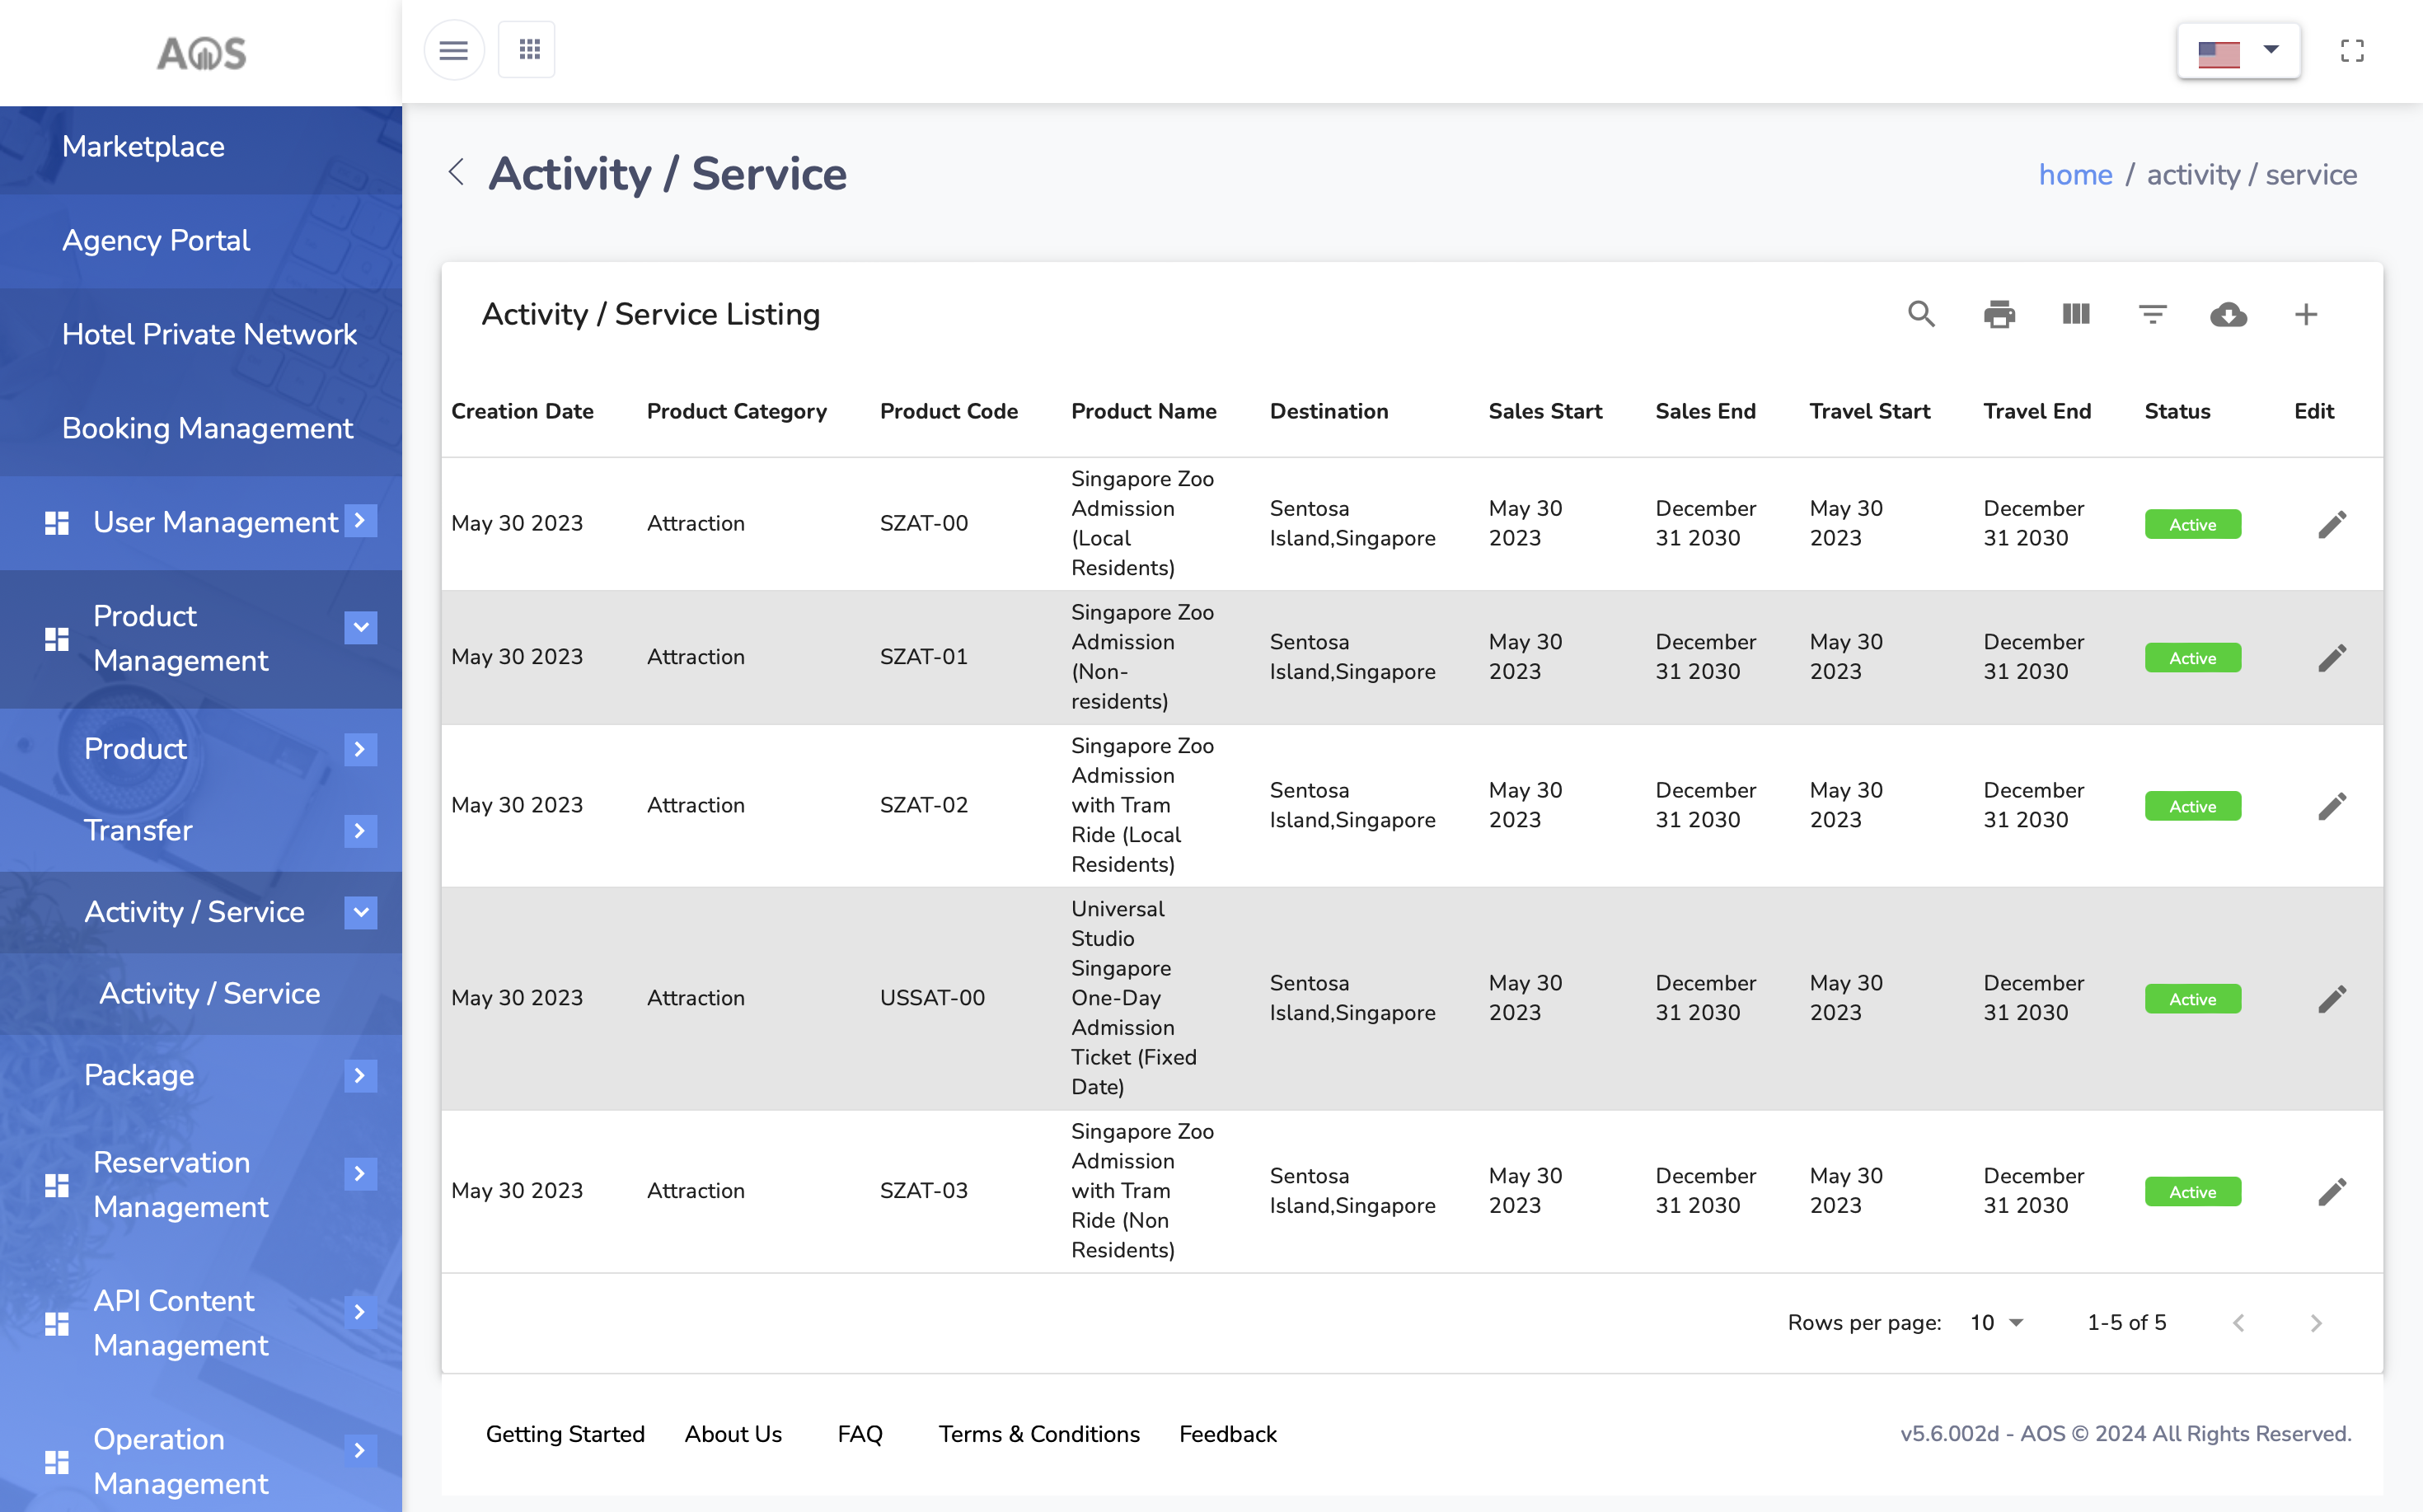This screenshot has width=2423, height=1512.
Task: Open the language flag dropdown
Action: pos(2238,51)
